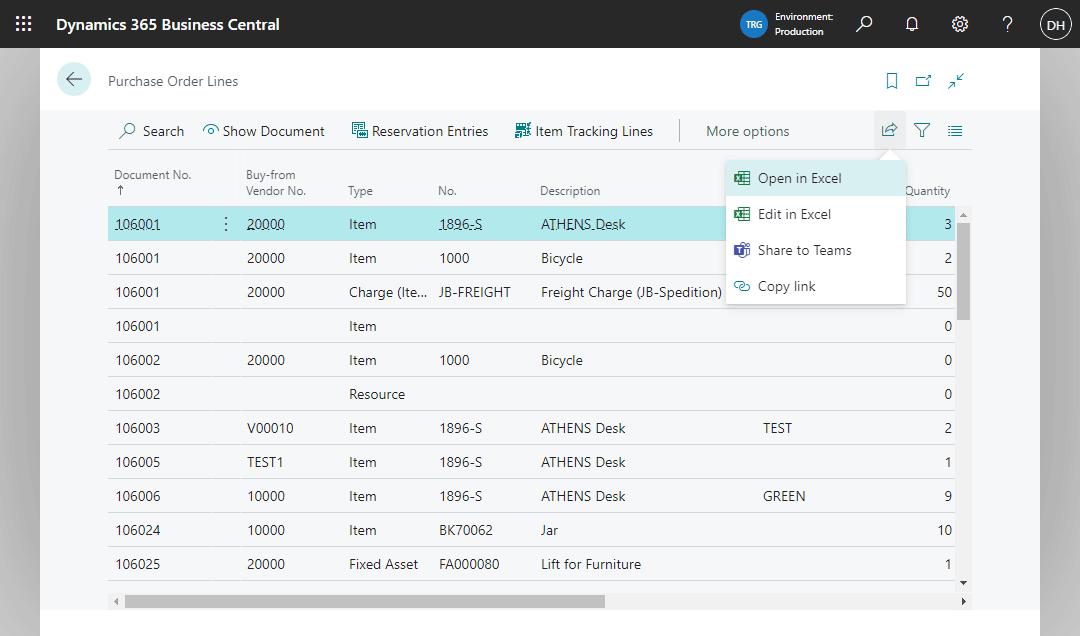1080x636 pixels.
Task: Open row options for the 106001 ATHENS Desk line
Action: [x=226, y=224]
